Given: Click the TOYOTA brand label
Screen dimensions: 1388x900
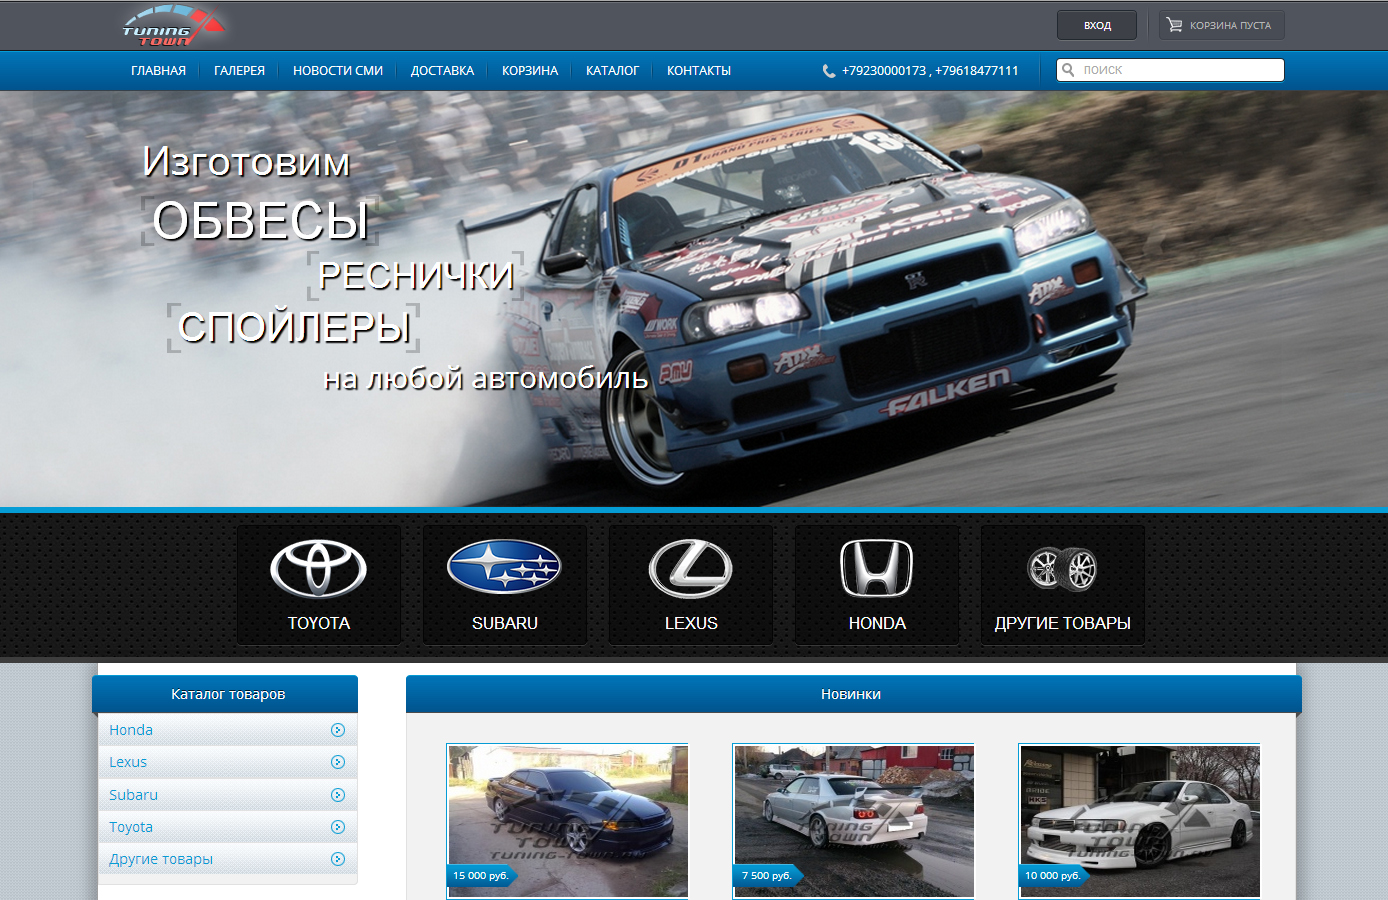Looking at the screenshot, I should coord(319,623).
